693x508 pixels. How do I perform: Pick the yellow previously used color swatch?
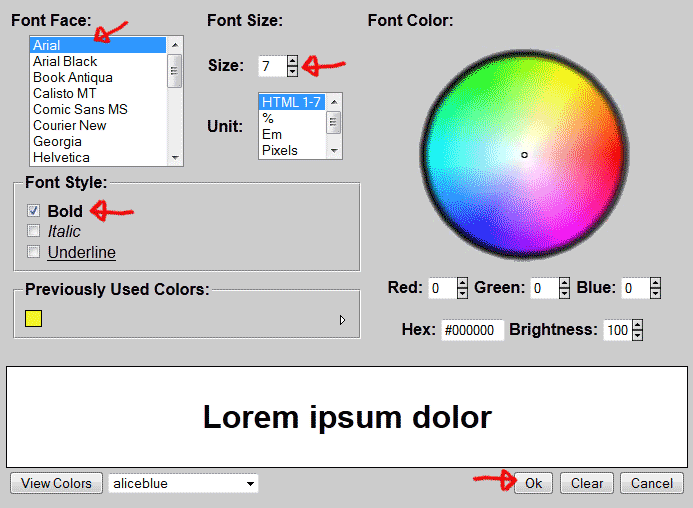[x=33, y=319]
